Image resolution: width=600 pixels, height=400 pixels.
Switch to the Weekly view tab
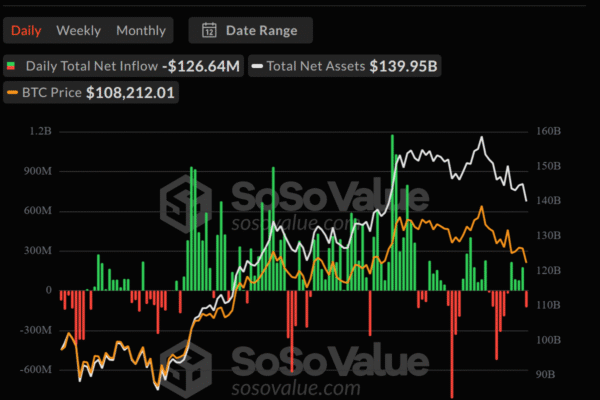78,30
